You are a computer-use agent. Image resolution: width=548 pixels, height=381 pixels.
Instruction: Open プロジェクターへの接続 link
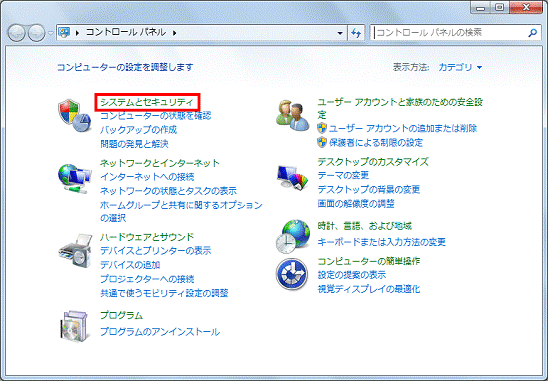coord(147,279)
